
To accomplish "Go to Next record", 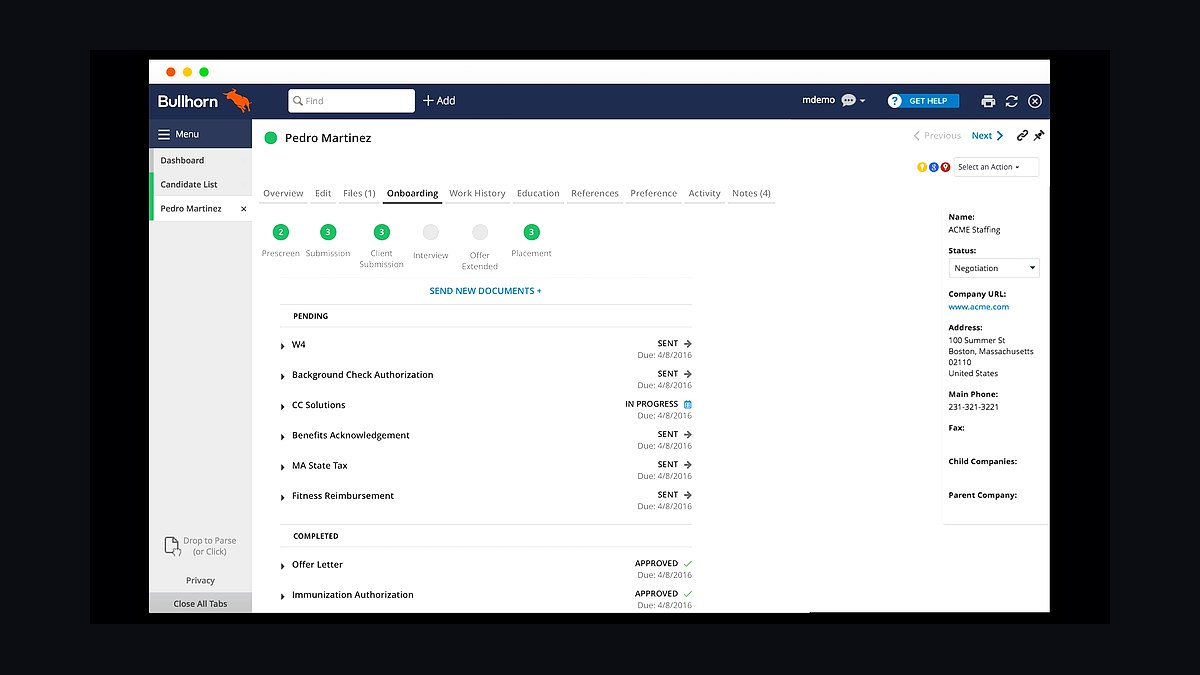I will [x=987, y=136].
